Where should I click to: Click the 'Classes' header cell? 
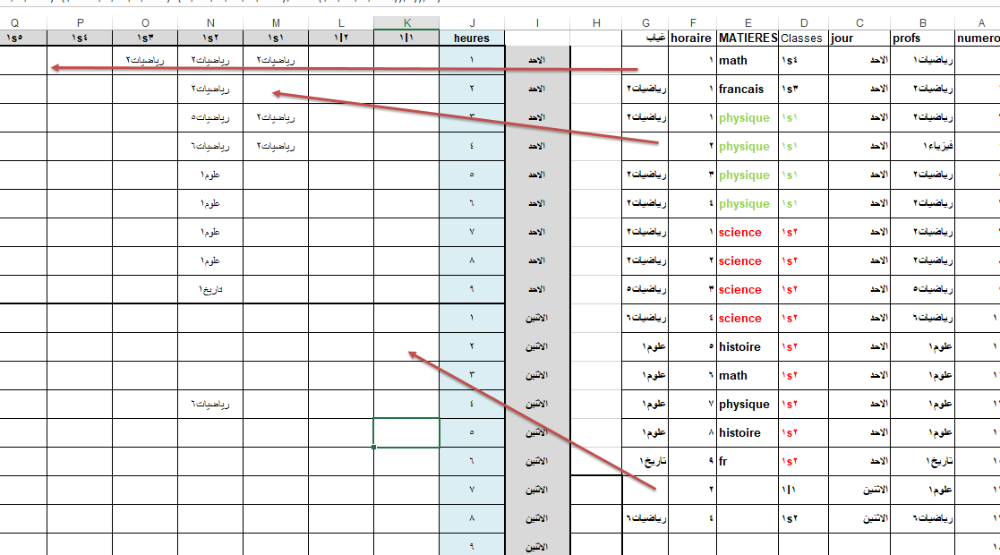[x=804, y=38]
